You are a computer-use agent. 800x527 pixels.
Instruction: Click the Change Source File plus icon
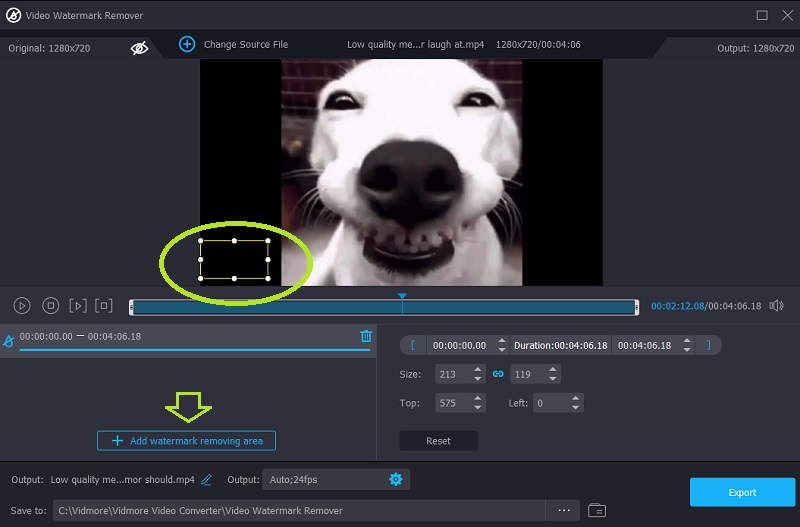click(186, 44)
